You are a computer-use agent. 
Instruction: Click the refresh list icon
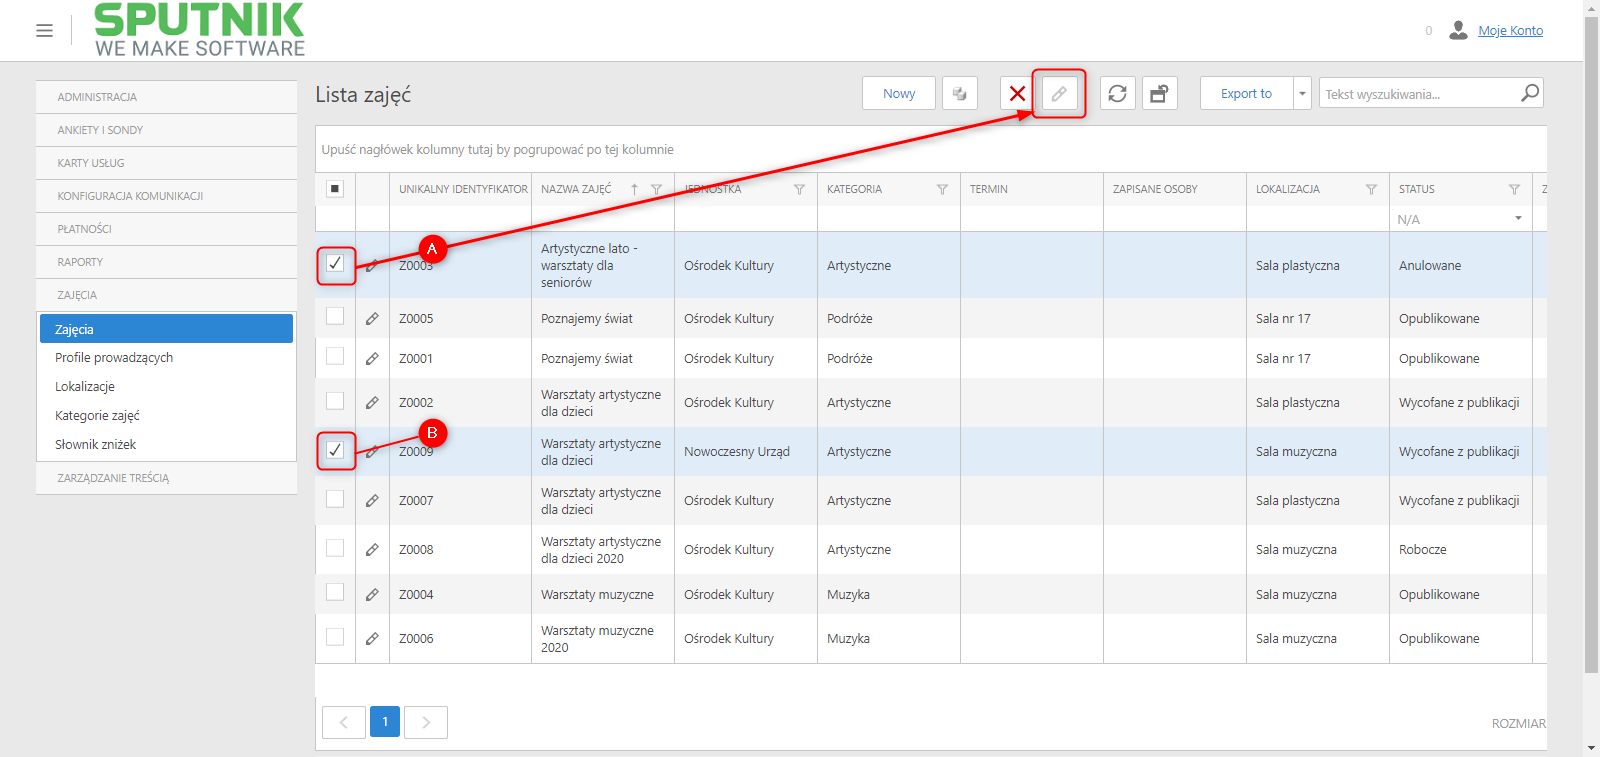click(x=1118, y=94)
